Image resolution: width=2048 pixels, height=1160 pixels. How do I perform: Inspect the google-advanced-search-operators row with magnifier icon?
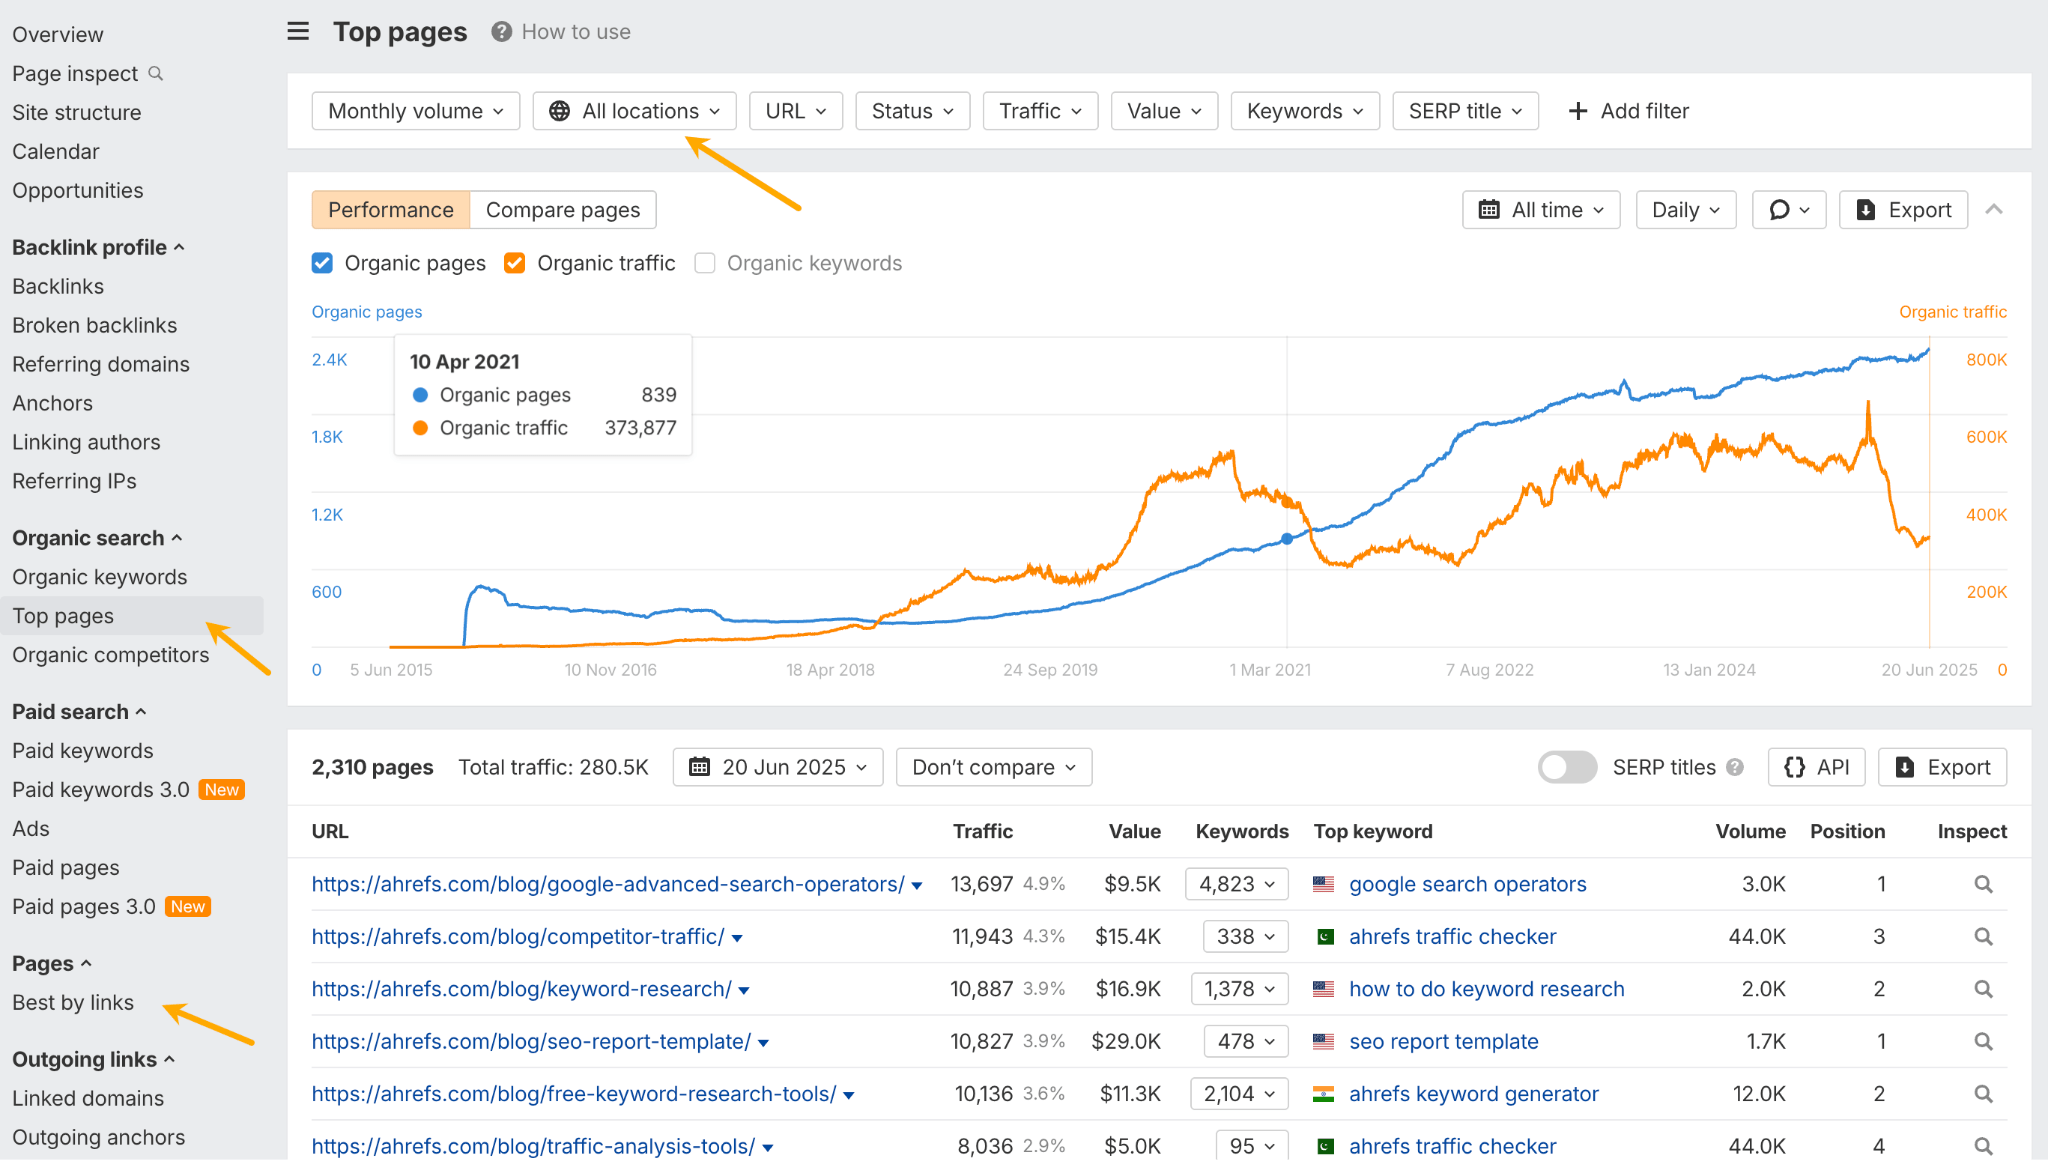pyautogui.click(x=1982, y=884)
